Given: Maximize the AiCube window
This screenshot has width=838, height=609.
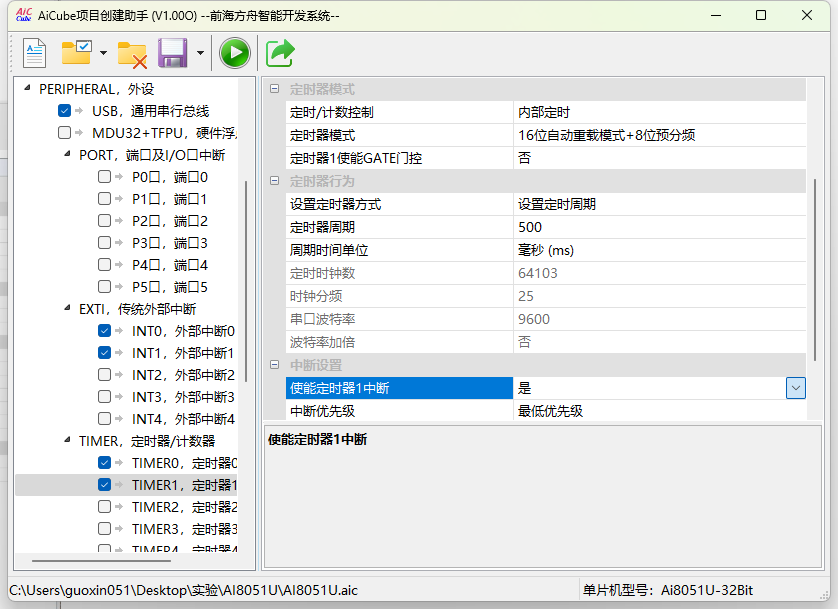Looking at the screenshot, I should pos(761,15).
